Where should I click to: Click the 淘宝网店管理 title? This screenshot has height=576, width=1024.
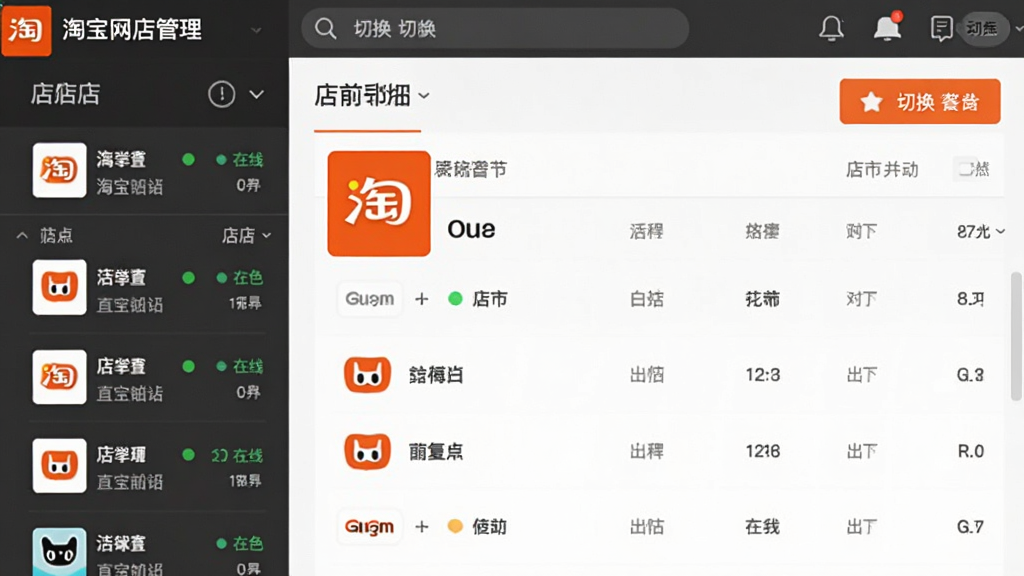[x=132, y=29]
